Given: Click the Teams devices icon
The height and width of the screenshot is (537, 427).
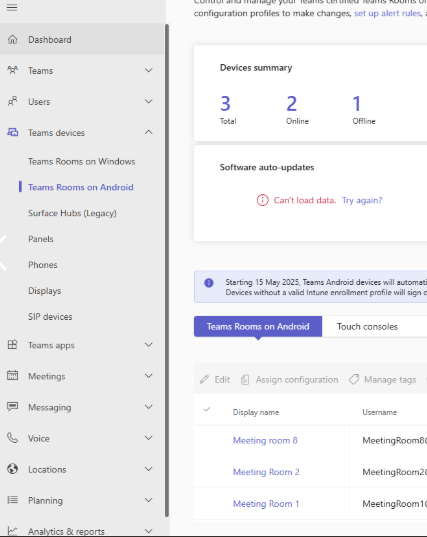Looking at the screenshot, I should [13, 132].
